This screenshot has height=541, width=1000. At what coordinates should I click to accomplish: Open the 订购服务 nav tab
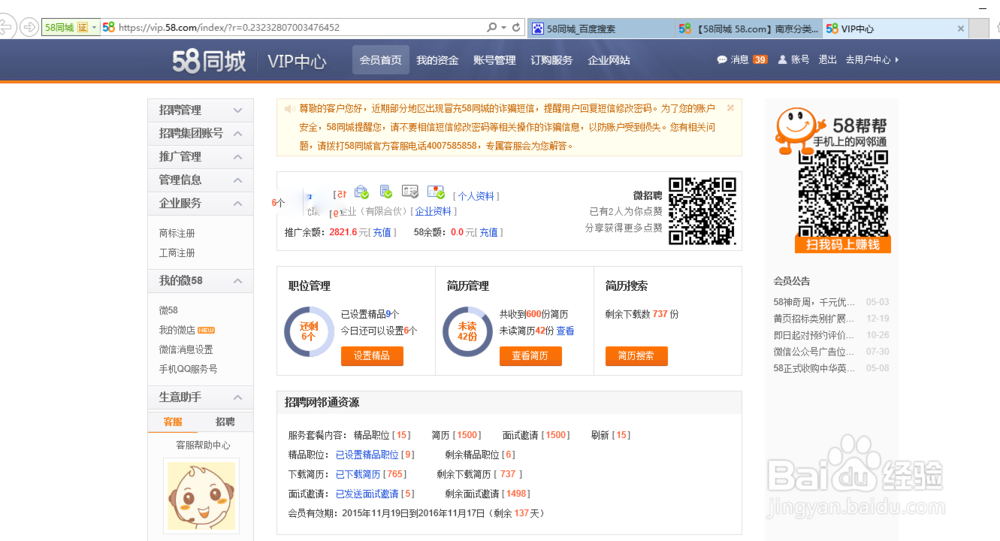552,60
